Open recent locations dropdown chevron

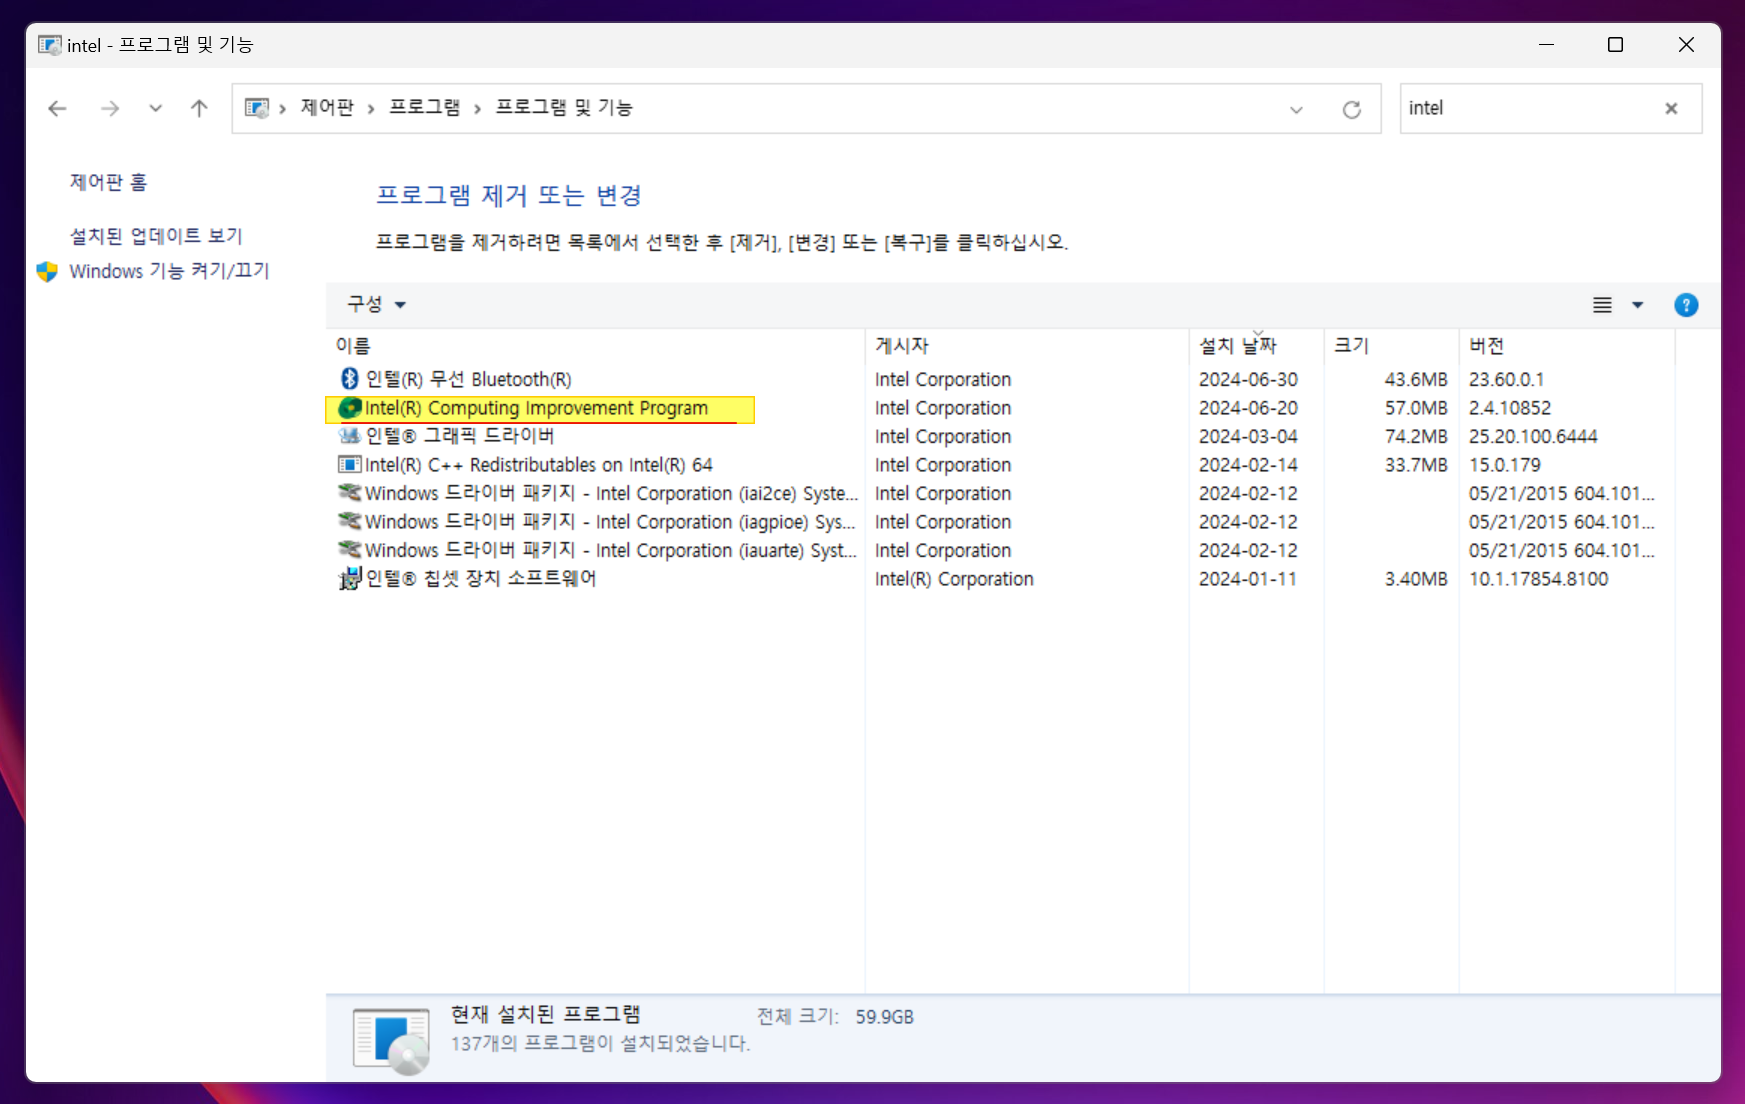155,108
